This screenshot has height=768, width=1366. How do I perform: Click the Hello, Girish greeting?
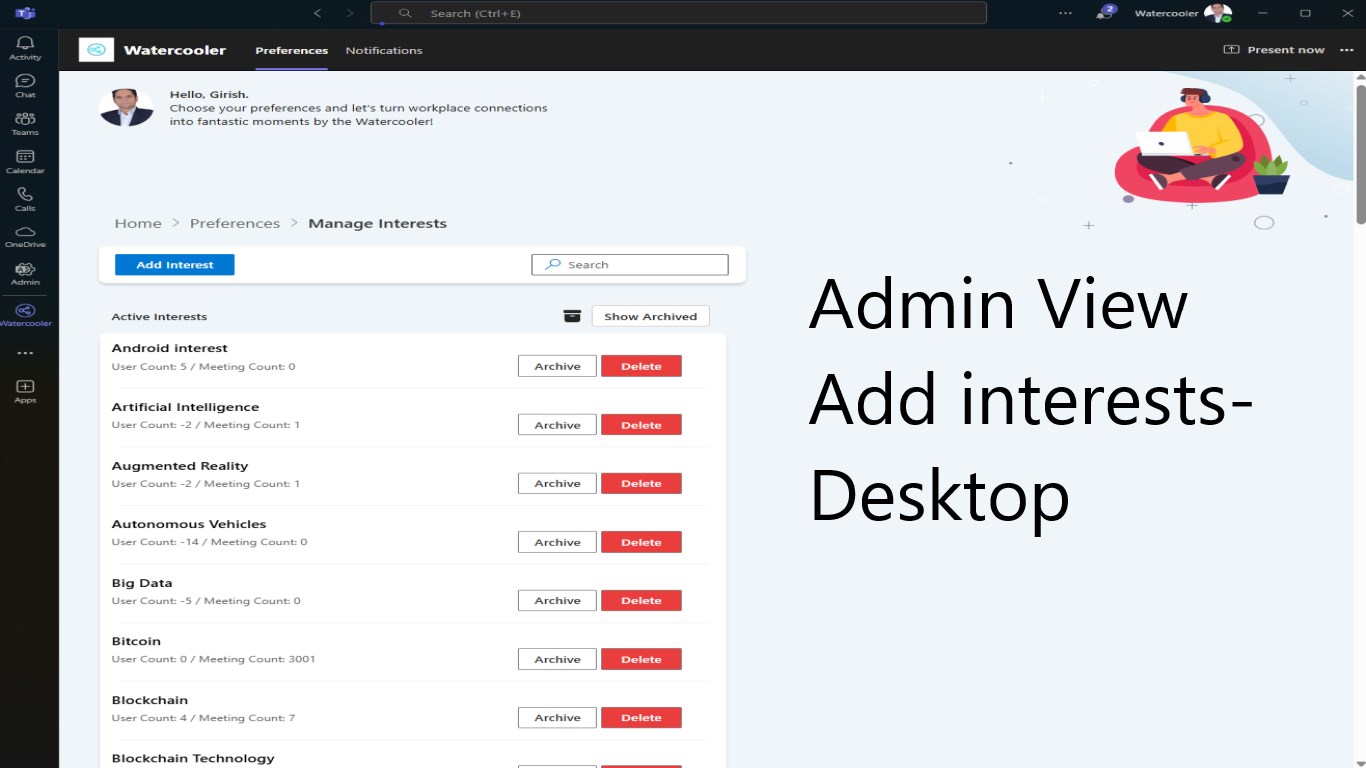tap(209, 95)
